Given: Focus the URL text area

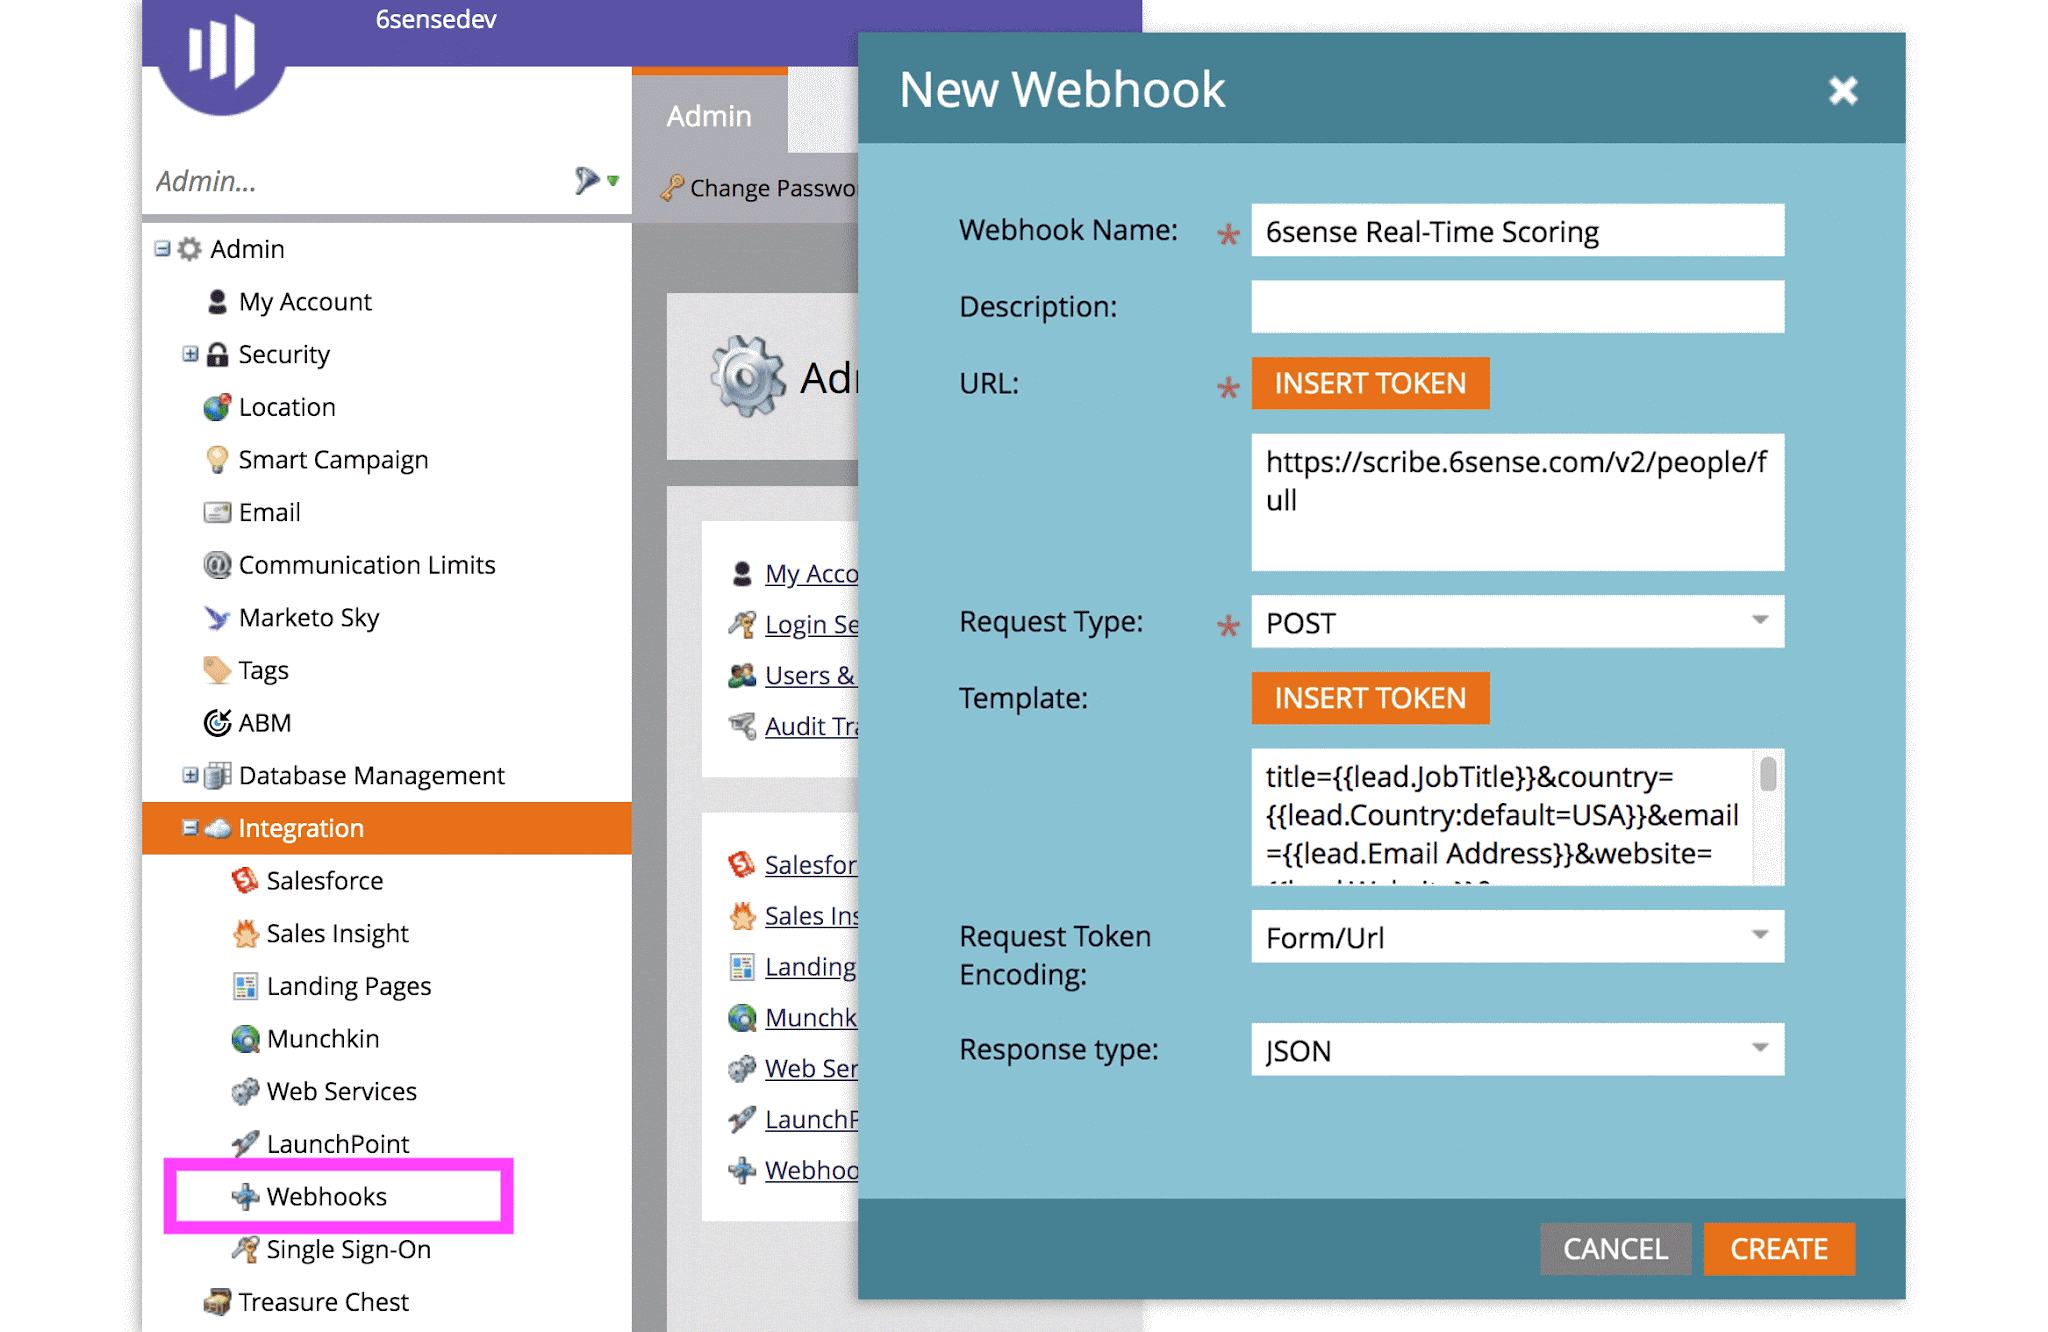Looking at the screenshot, I should tap(1517, 502).
